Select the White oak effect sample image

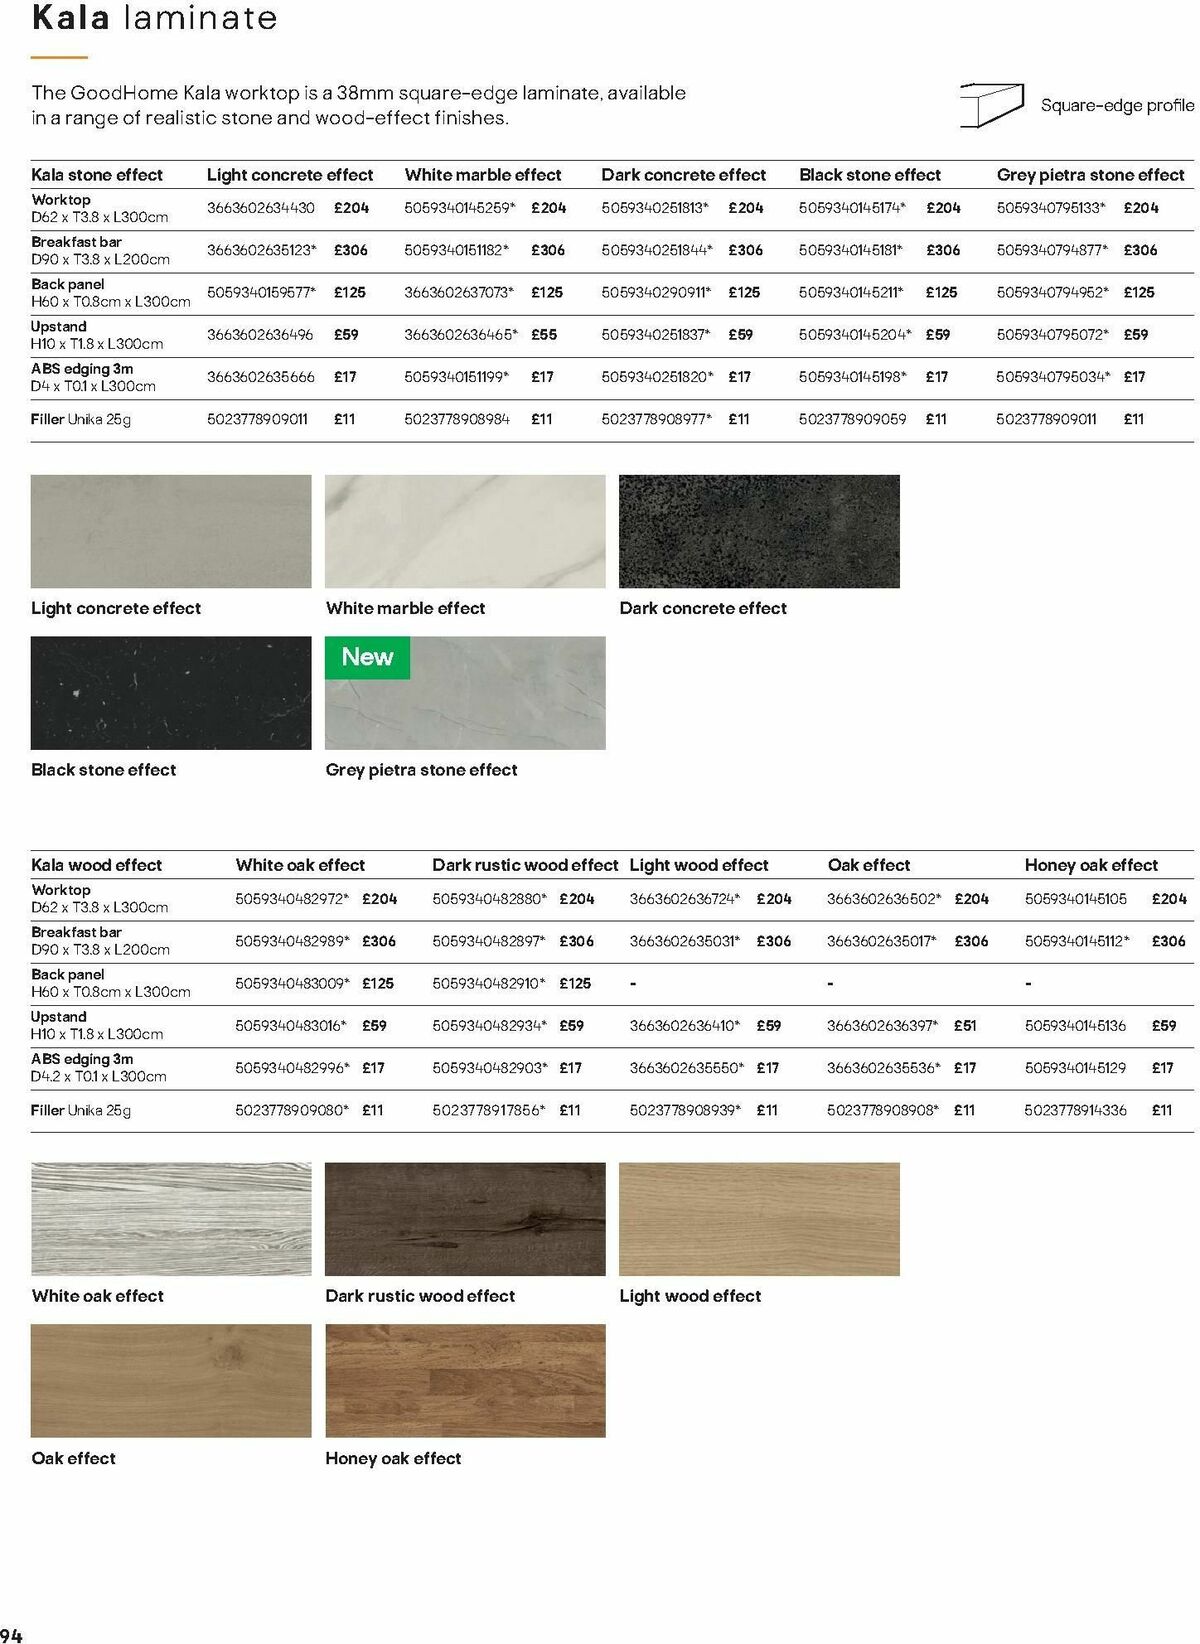171,1219
